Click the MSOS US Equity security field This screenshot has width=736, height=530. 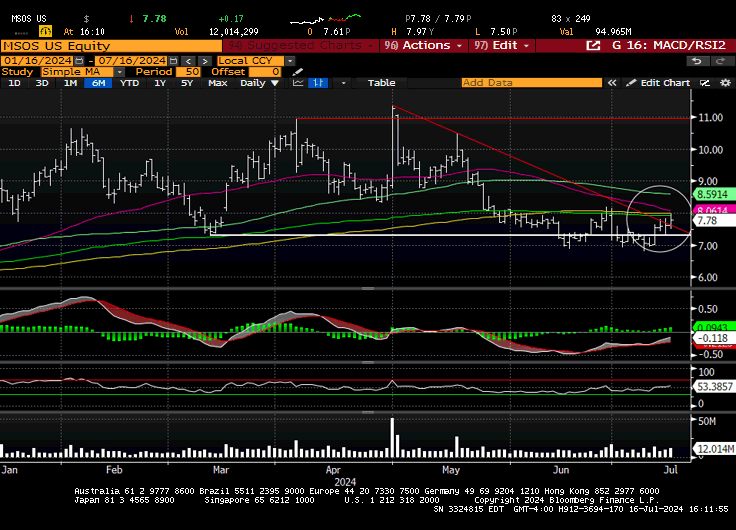(111, 46)
